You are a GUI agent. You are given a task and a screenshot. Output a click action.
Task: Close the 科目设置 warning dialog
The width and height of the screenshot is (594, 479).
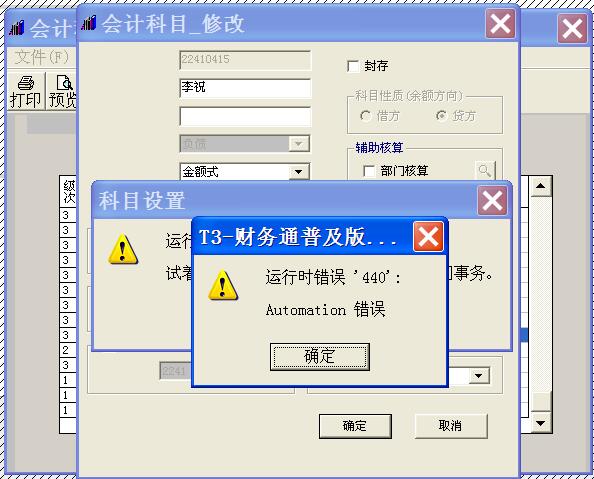coord(492,200)
